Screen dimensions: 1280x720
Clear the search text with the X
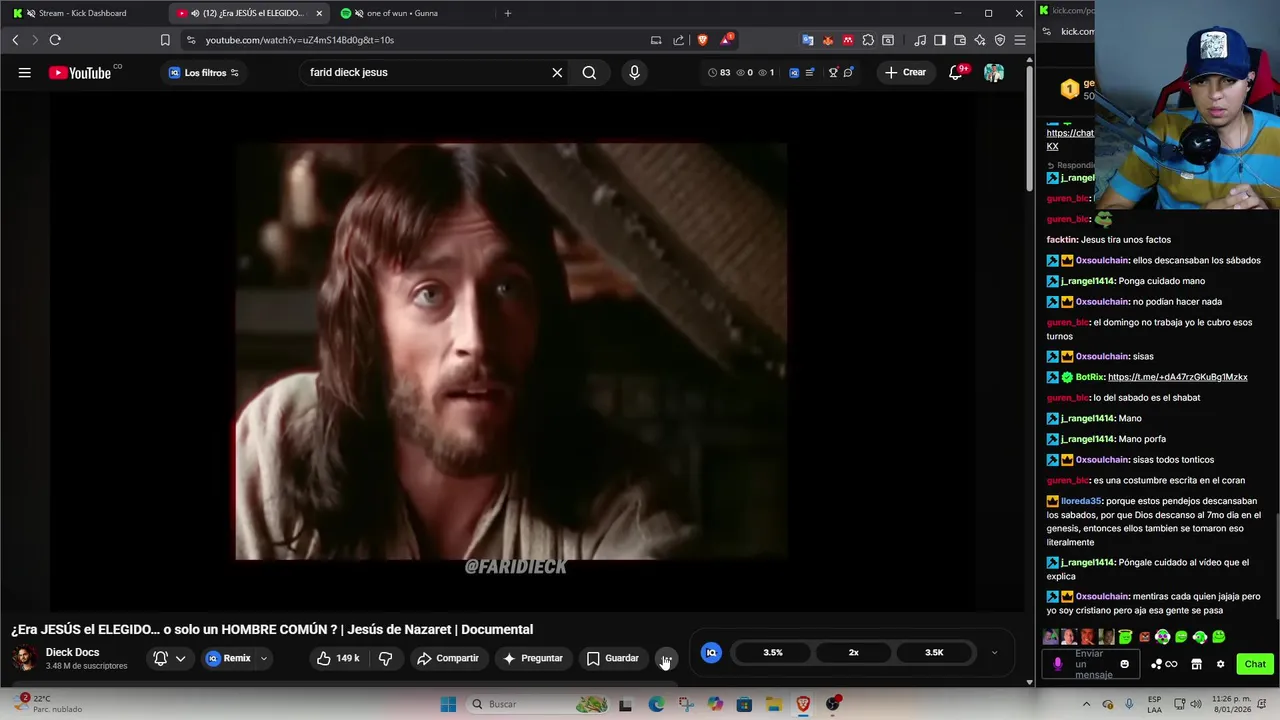coord(557,72)
